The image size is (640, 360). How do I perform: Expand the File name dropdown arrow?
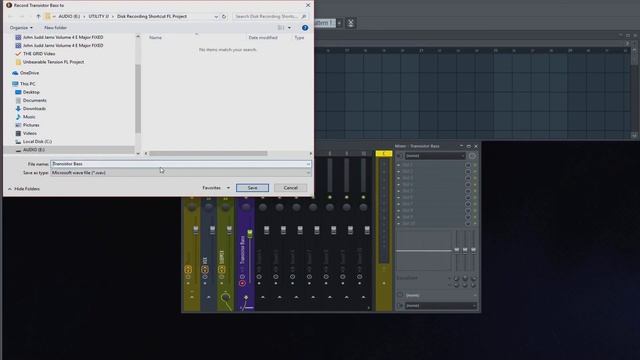coord(308,164)
